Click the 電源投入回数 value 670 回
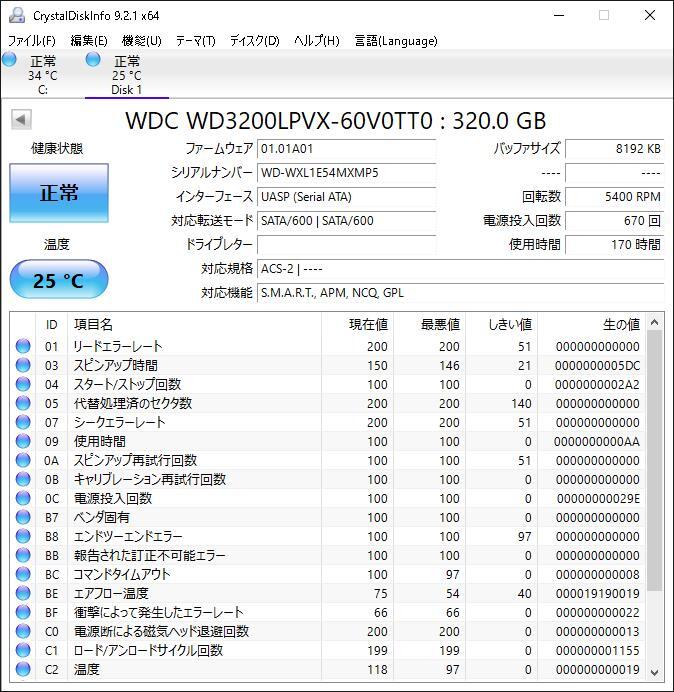This screenshot has width=674, height=692. (614, 221)
